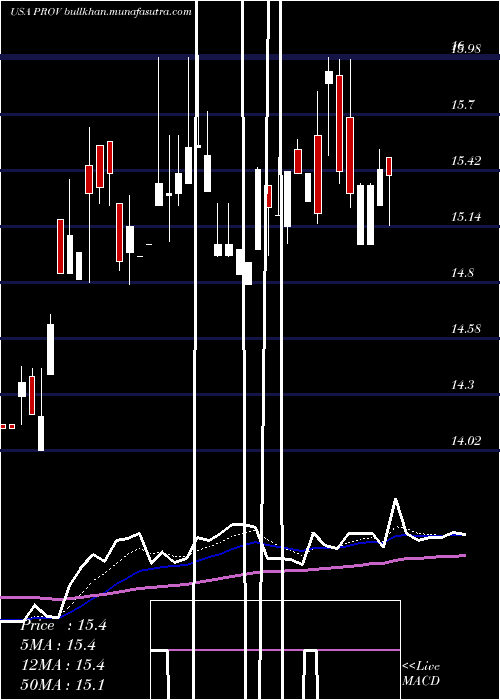500x700 pixels.
Task: Click the spike peak of the white moving-average line
Action: (x=395, y=499)
